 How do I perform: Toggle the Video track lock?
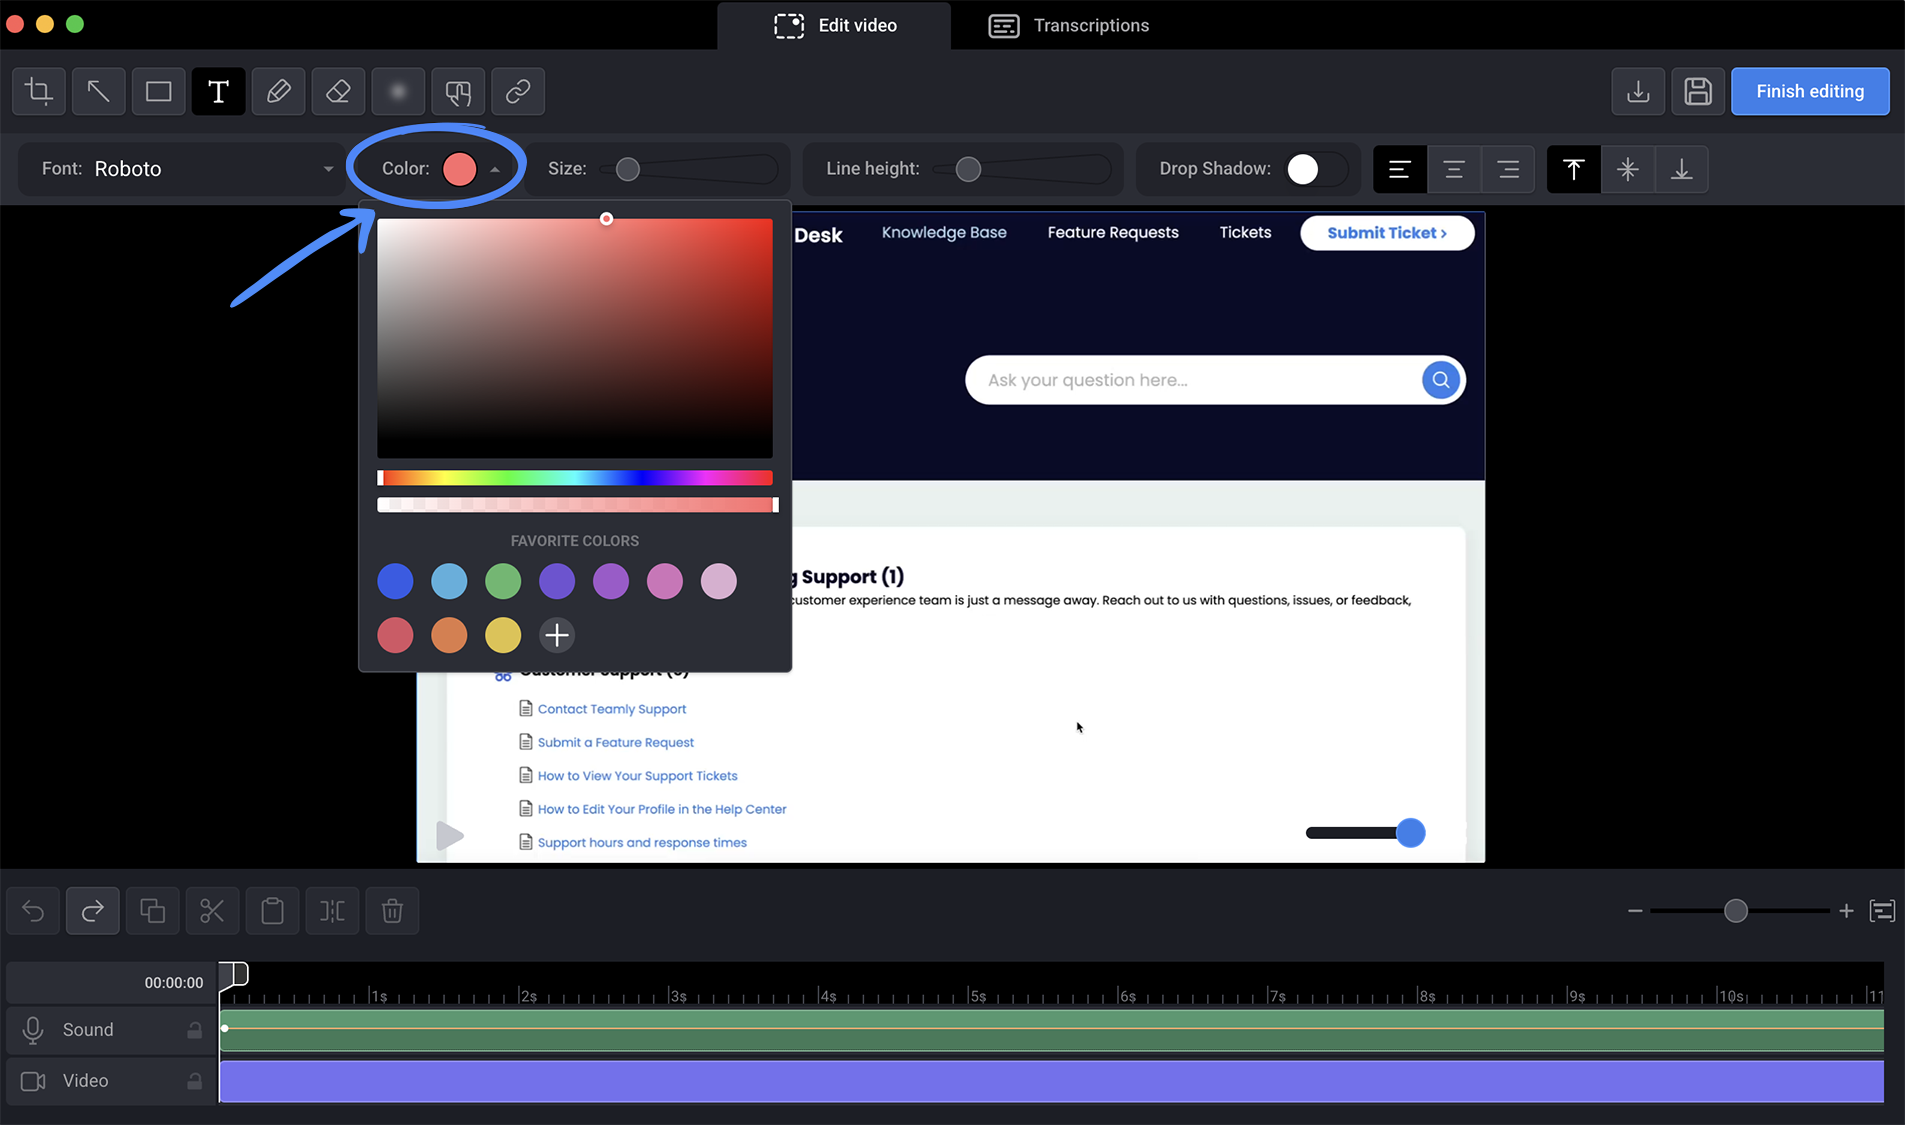[194, 1081]
